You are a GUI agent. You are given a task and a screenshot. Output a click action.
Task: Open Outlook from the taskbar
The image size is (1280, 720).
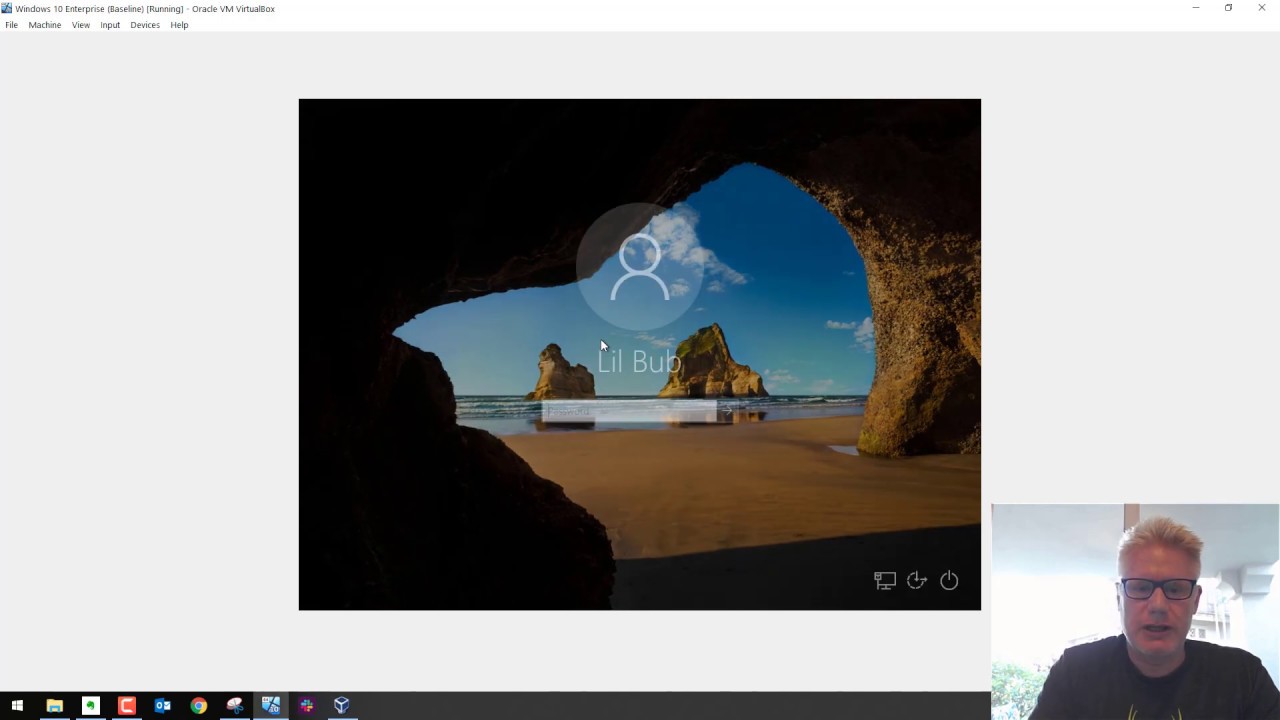coord(162,706)
